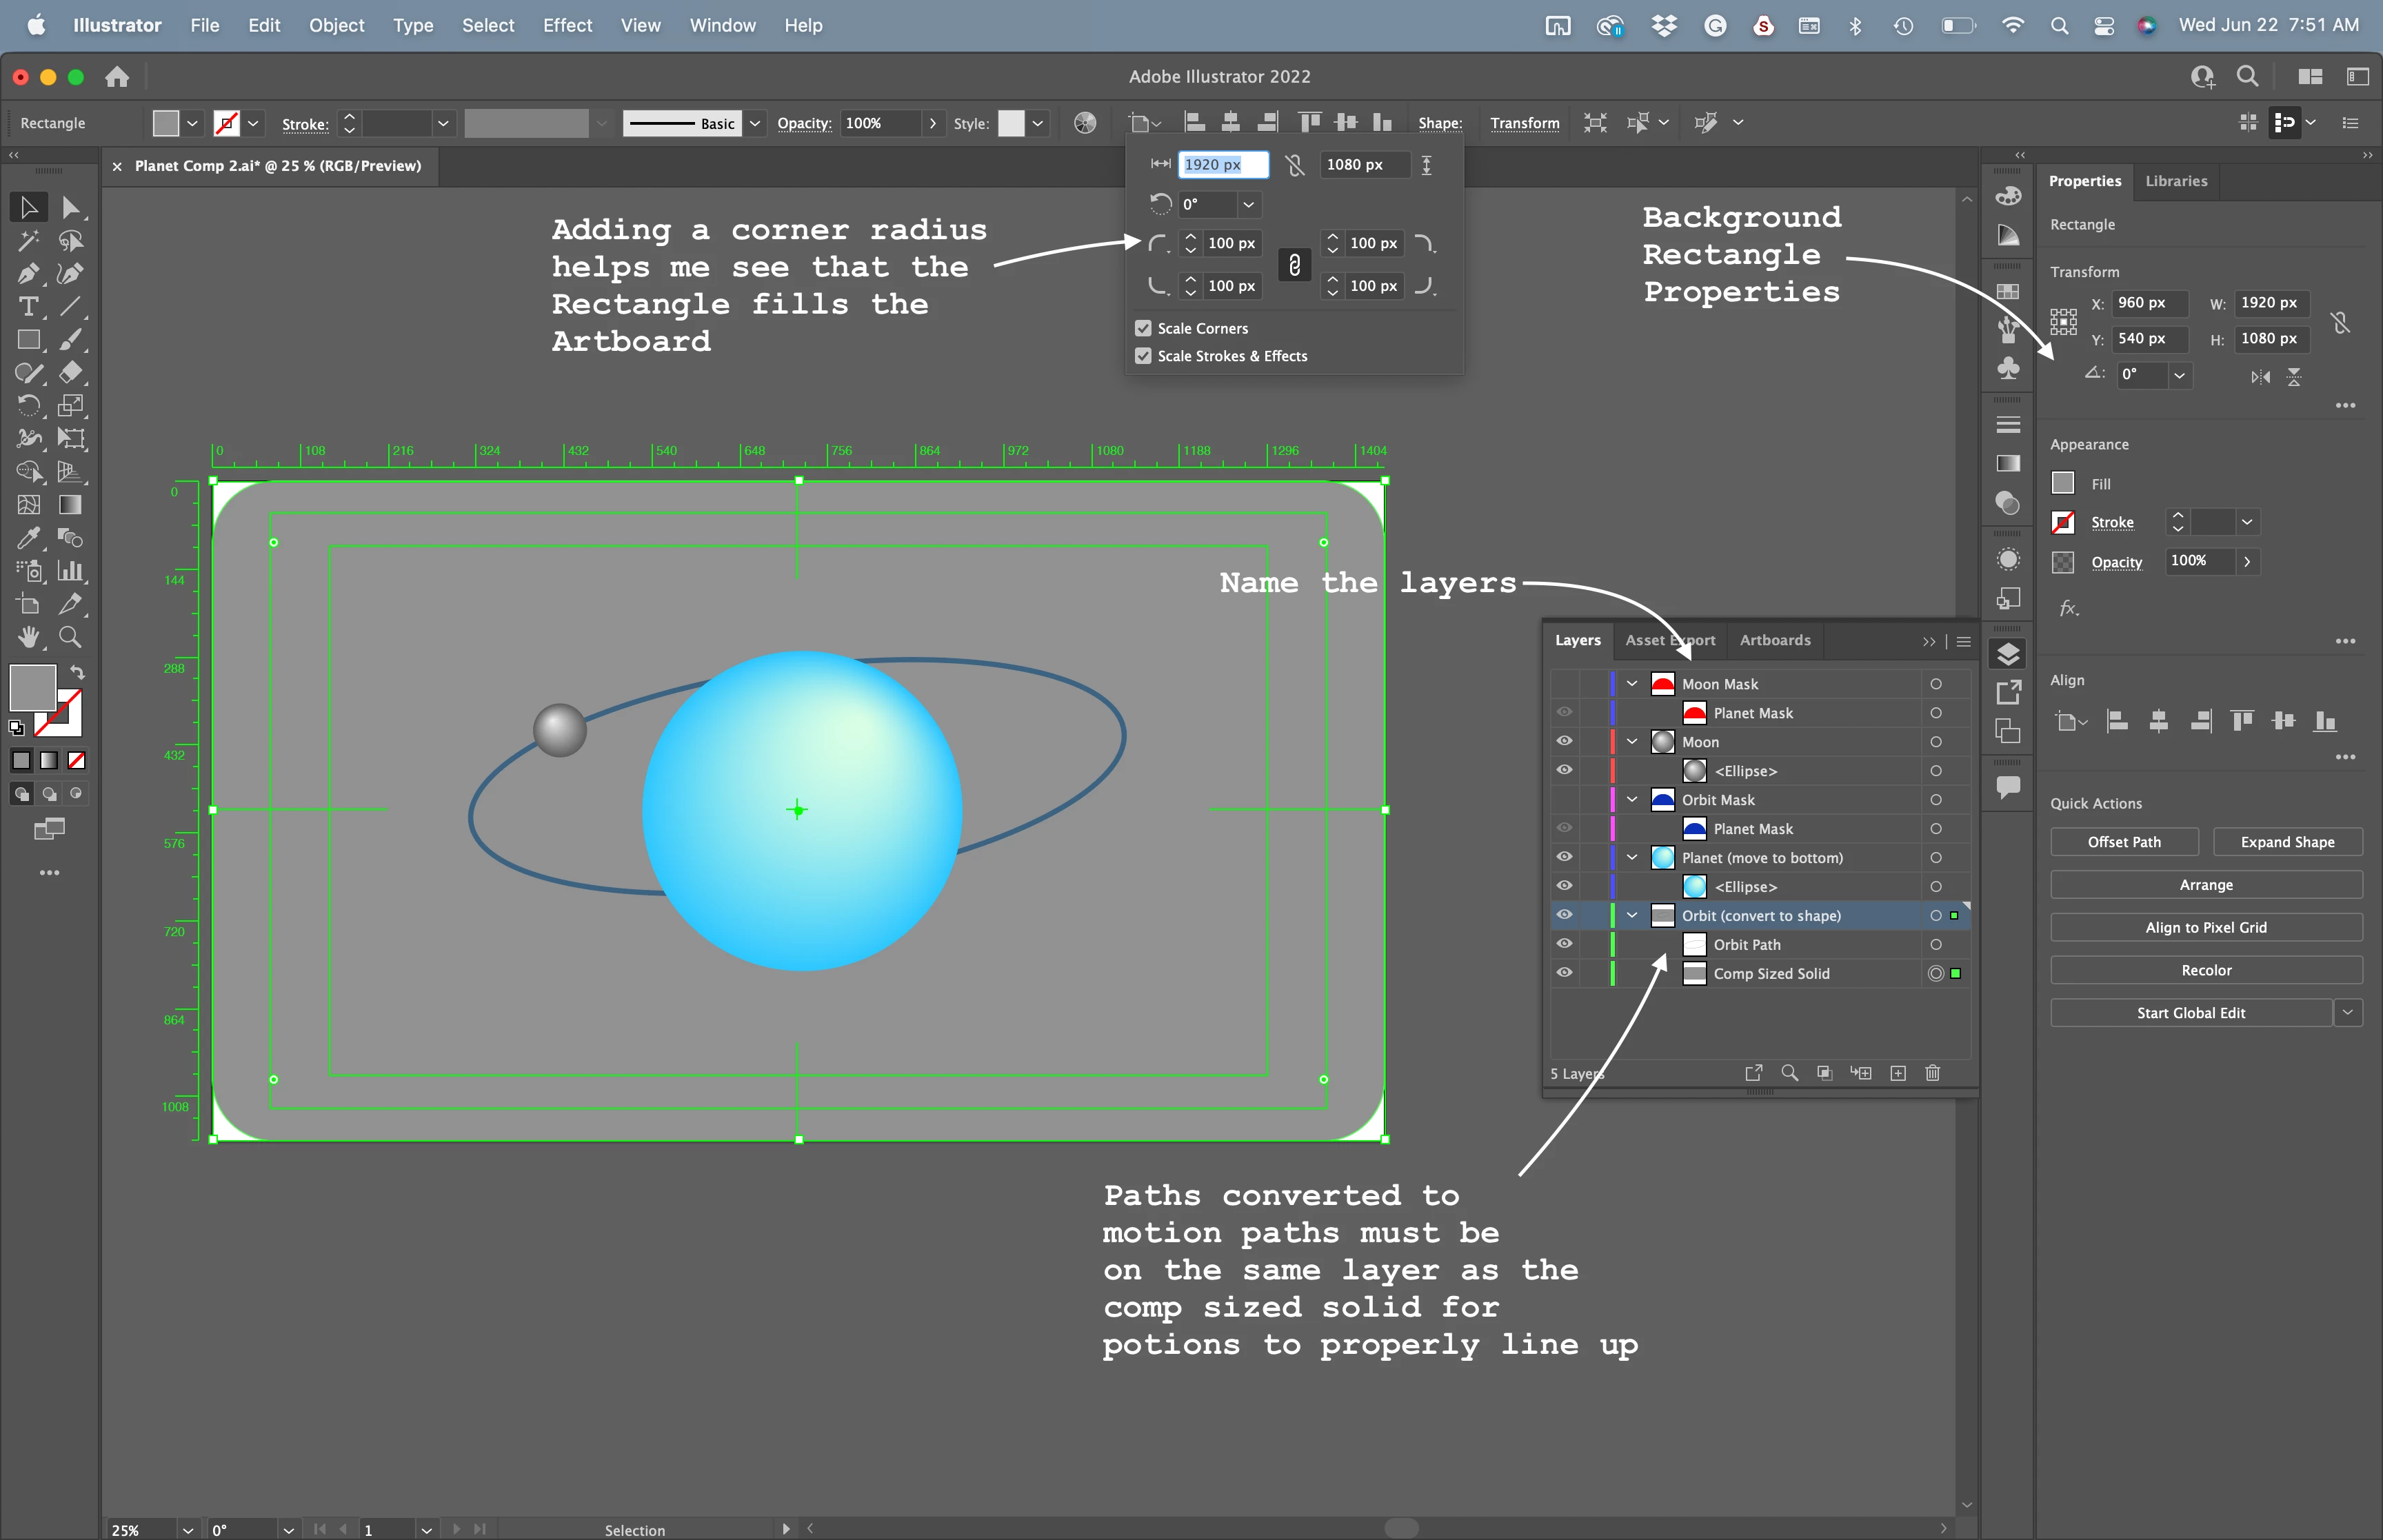This screenshot has height=1540, width=2383.
Task: Choose the Hand tool
Action: coord(28,637)
